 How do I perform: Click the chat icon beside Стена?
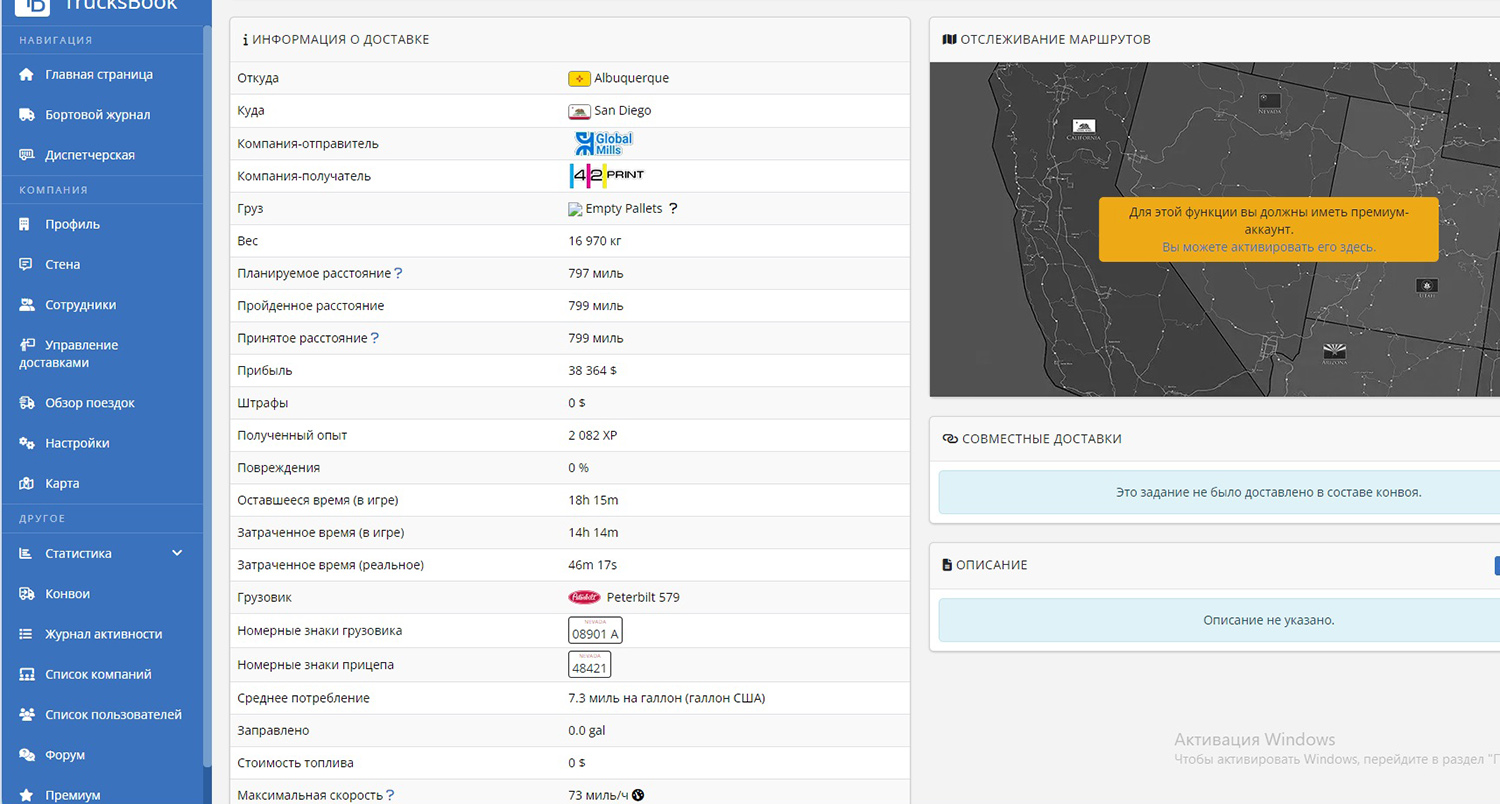pos(26,265)
